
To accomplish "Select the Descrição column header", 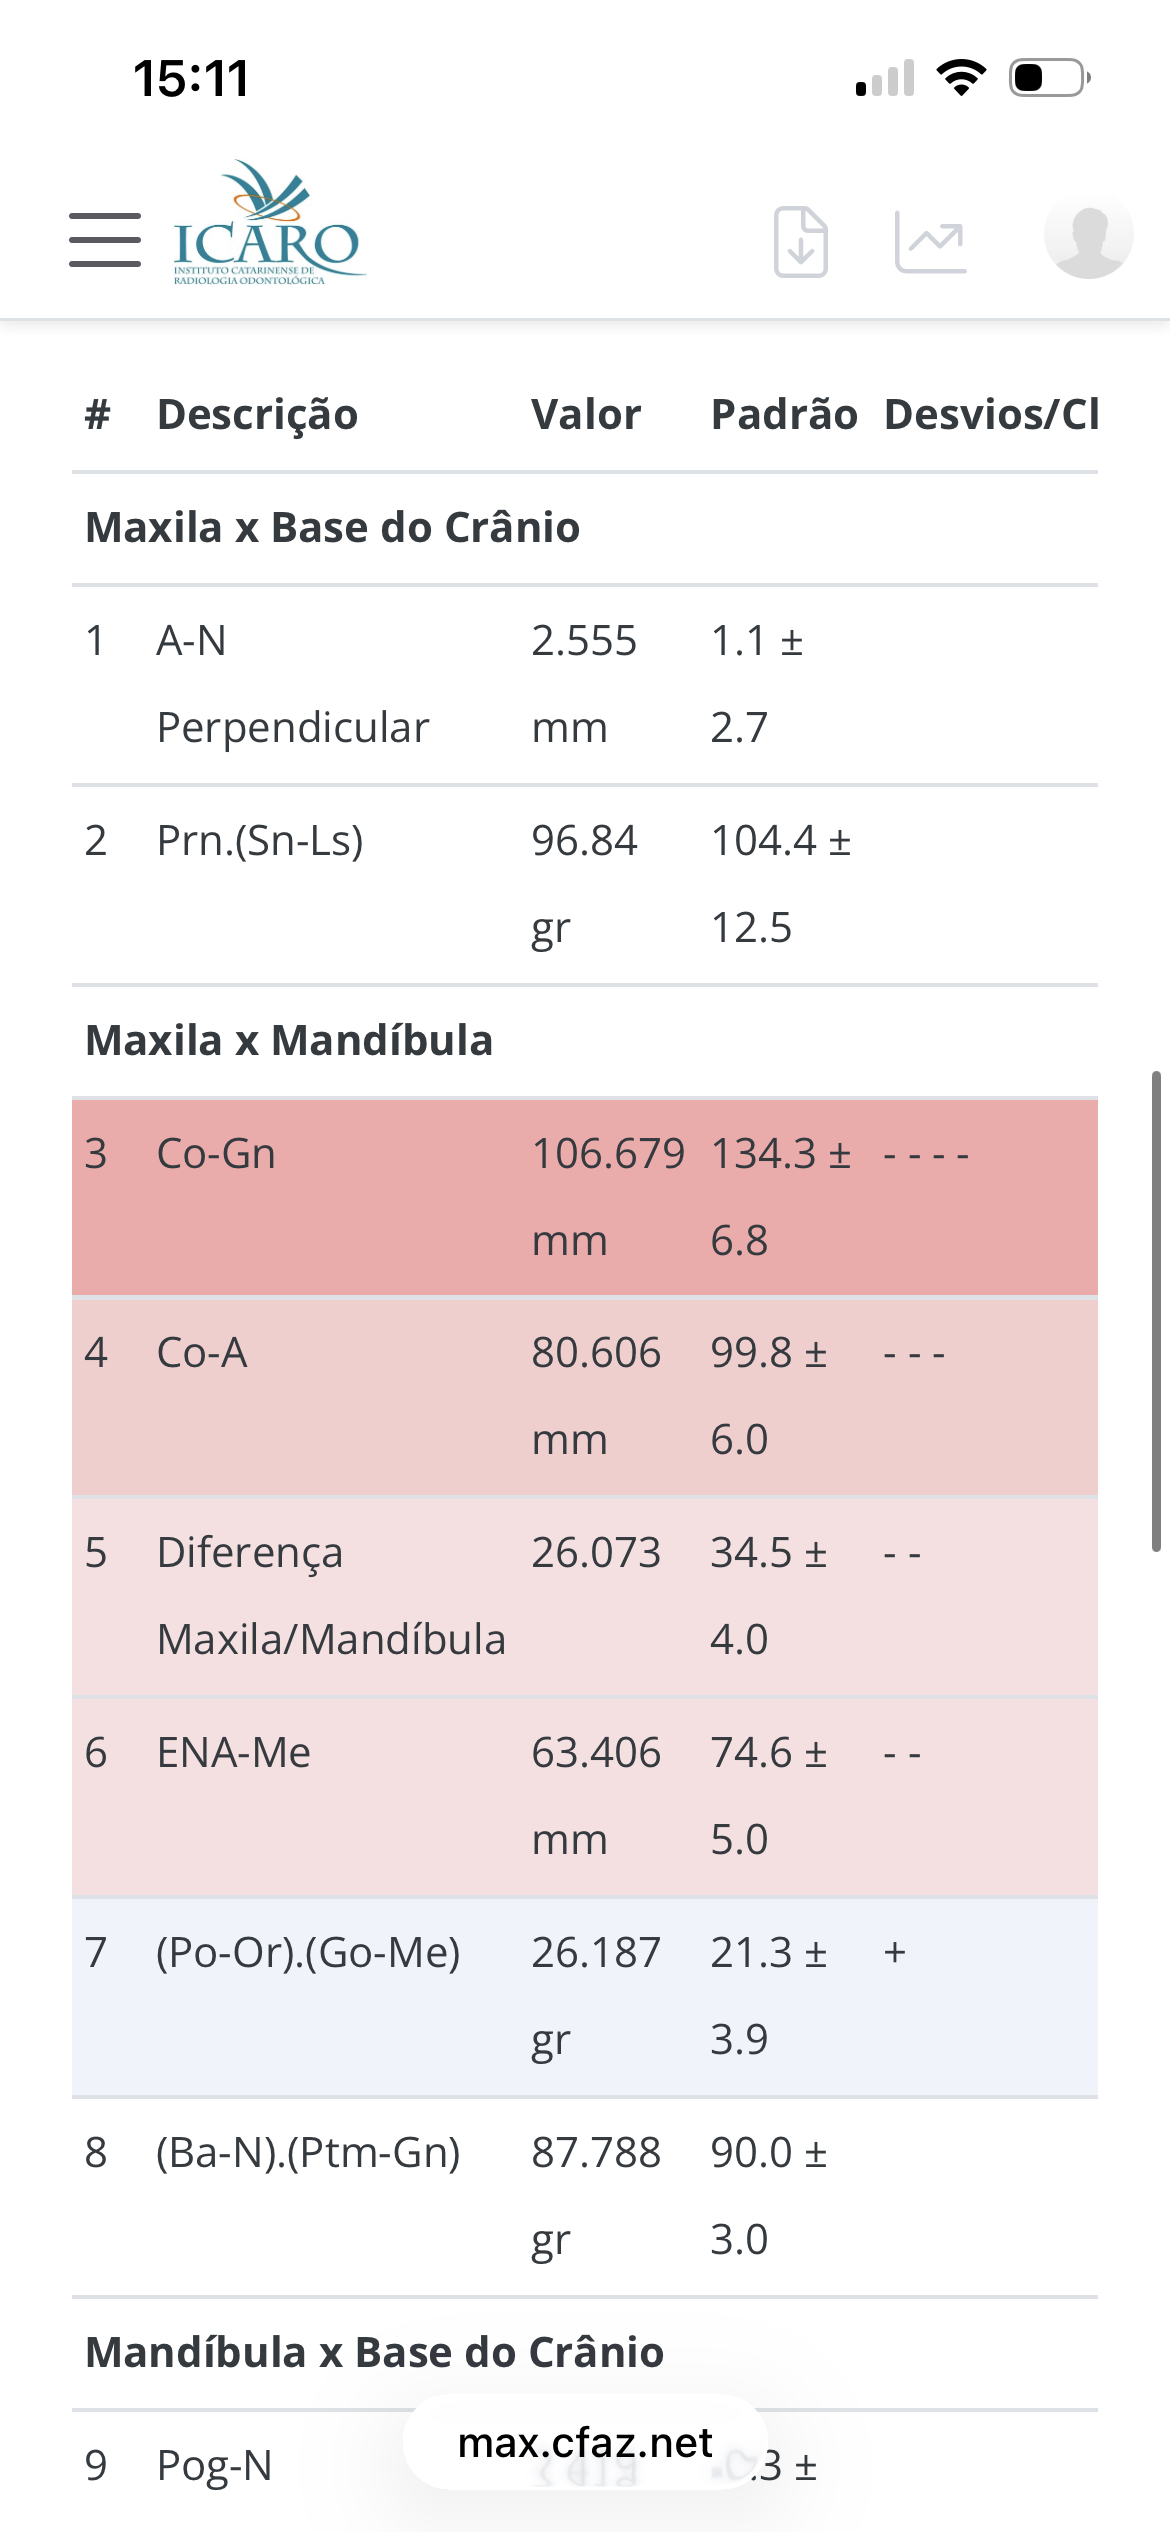I will point(257,415).
